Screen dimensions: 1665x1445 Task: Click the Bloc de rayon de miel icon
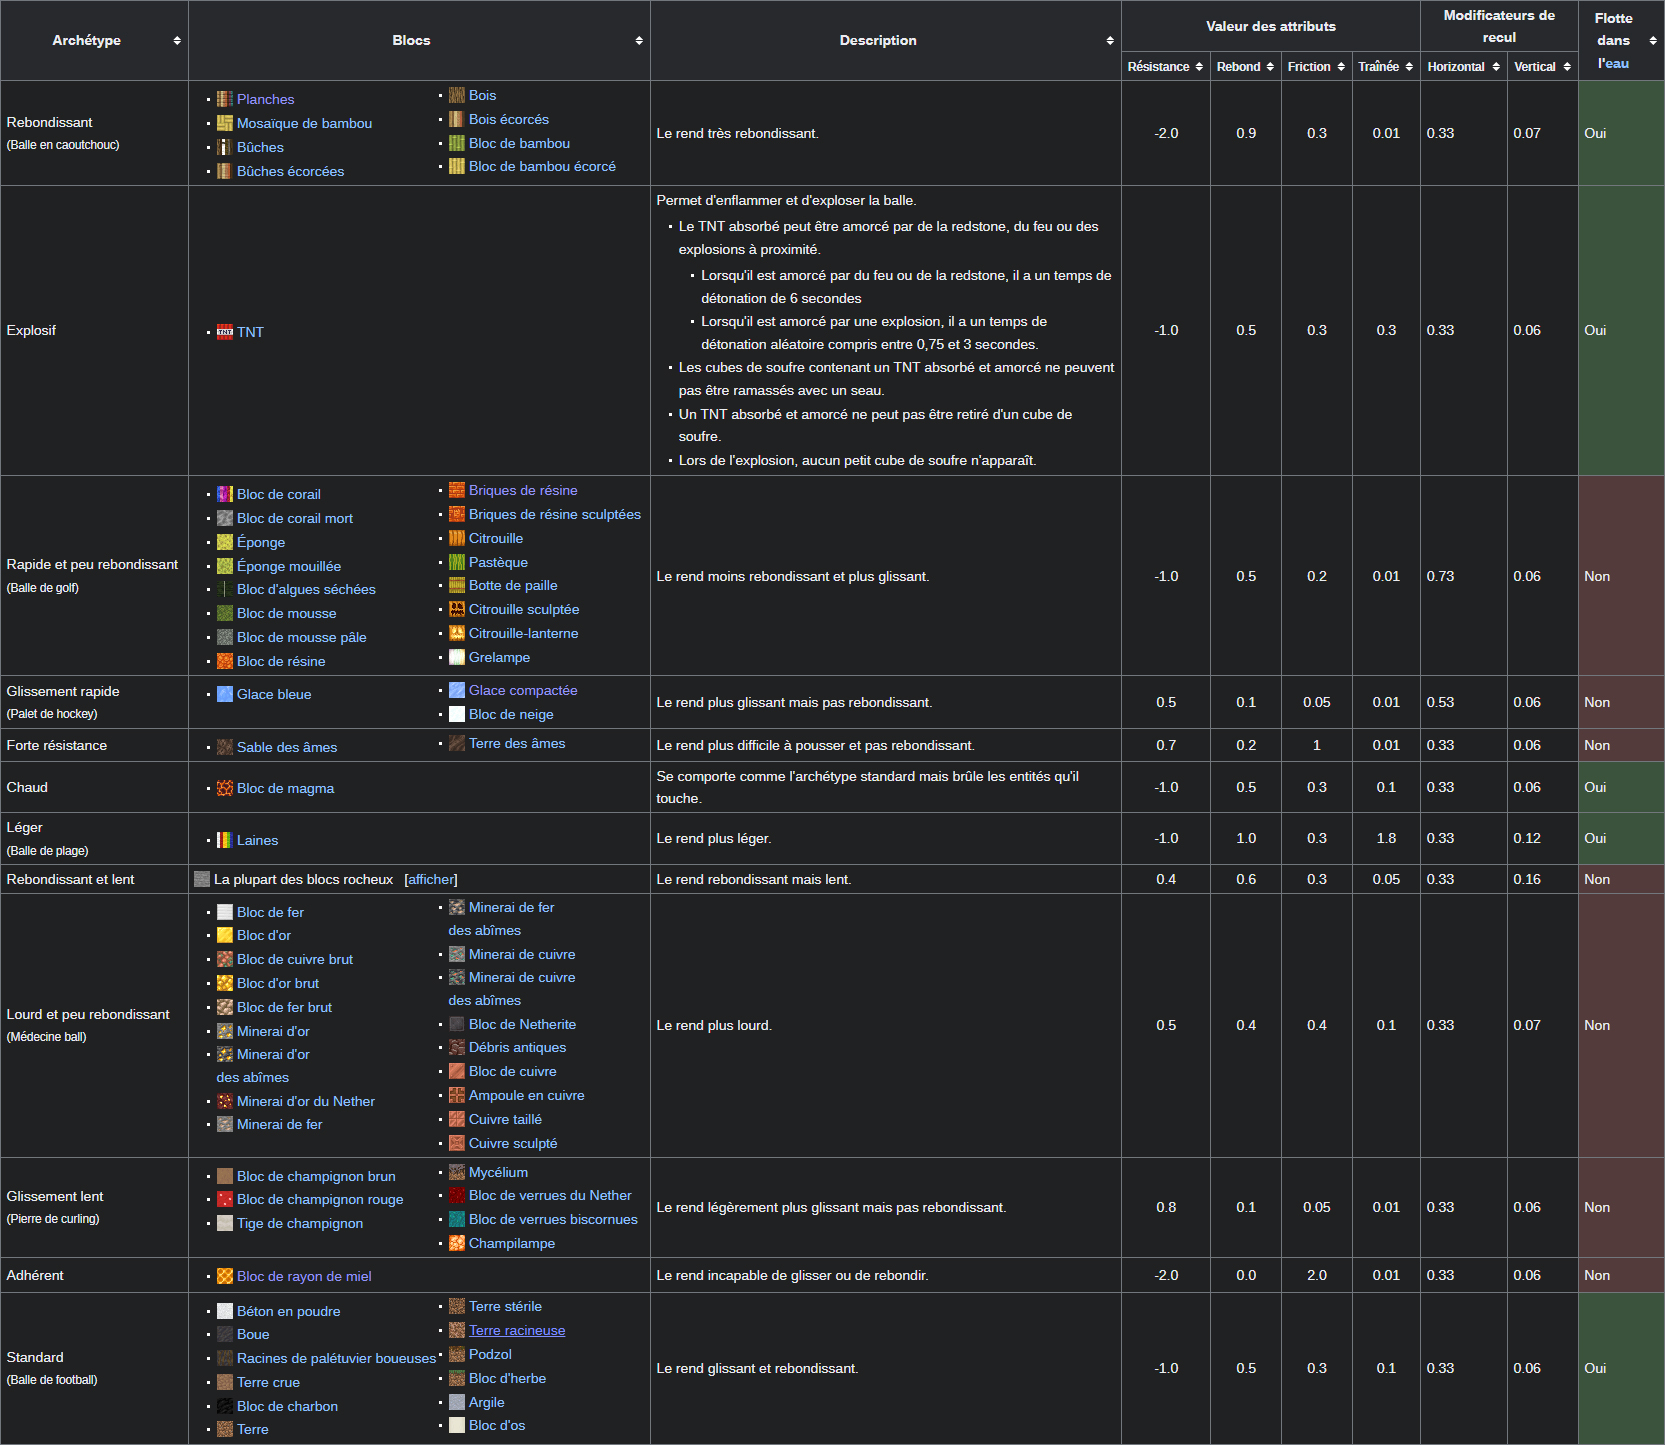[x=225, y=1276]
